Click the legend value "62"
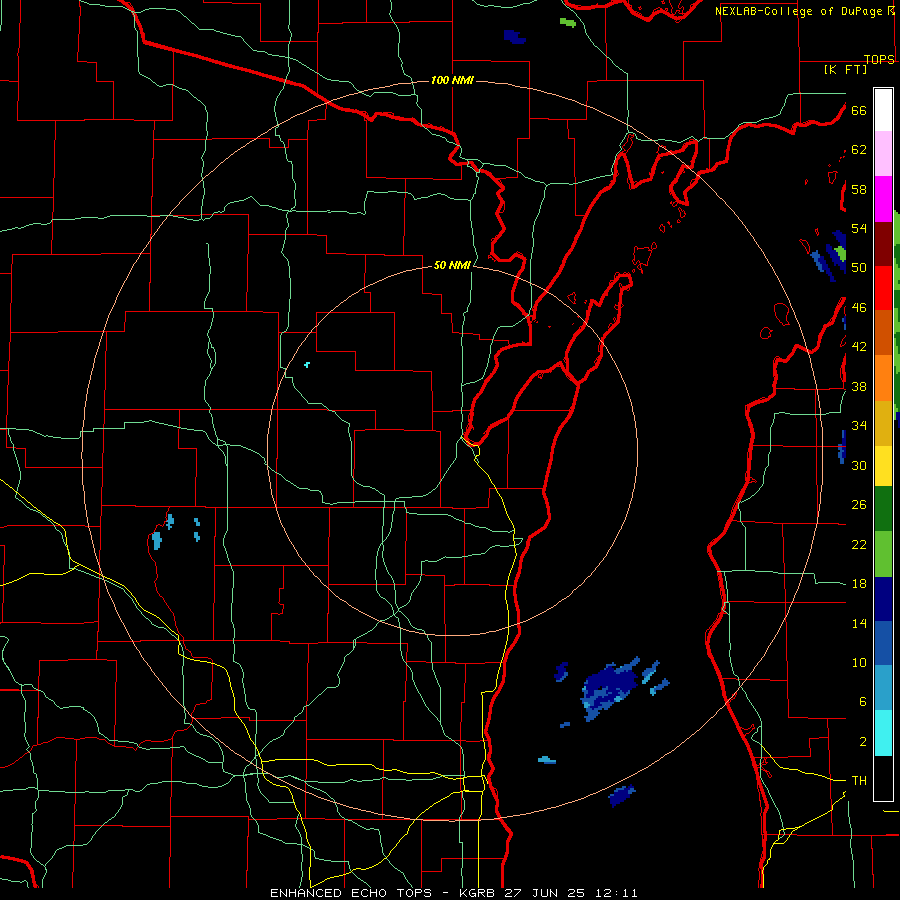The height and width of the screenshot is (900, 900). 859,150
